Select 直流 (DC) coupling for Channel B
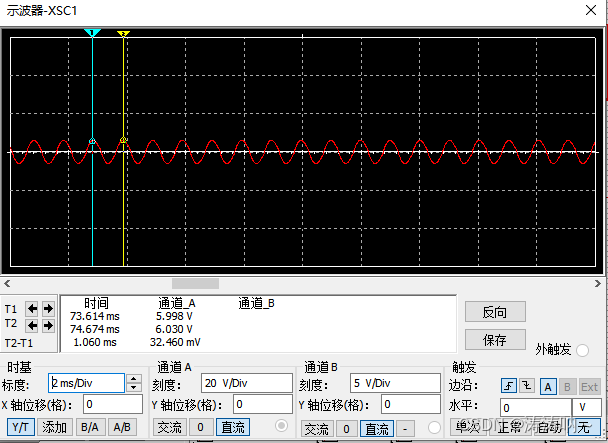The height and width of the screenshot is (443, 608). pyautogui.click(x=377, y=429)
